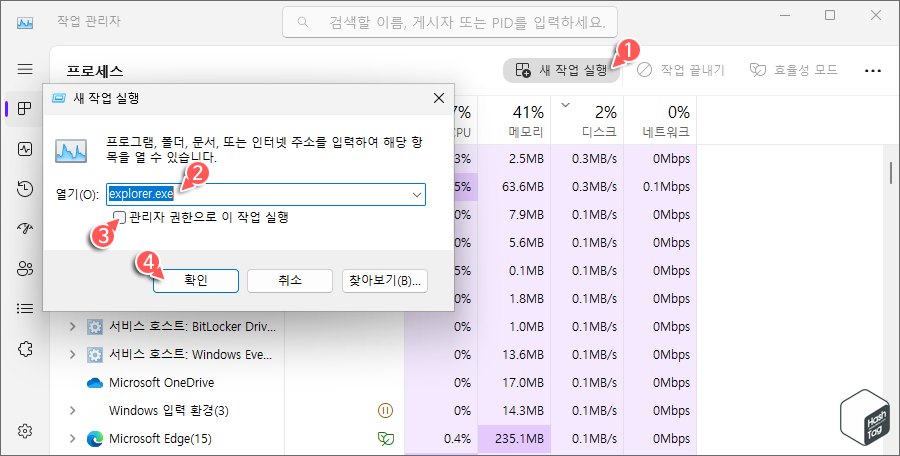Click the Task Manager app icon in title bar
Viewport: 900px width, 456px height.
pos(25,22)
